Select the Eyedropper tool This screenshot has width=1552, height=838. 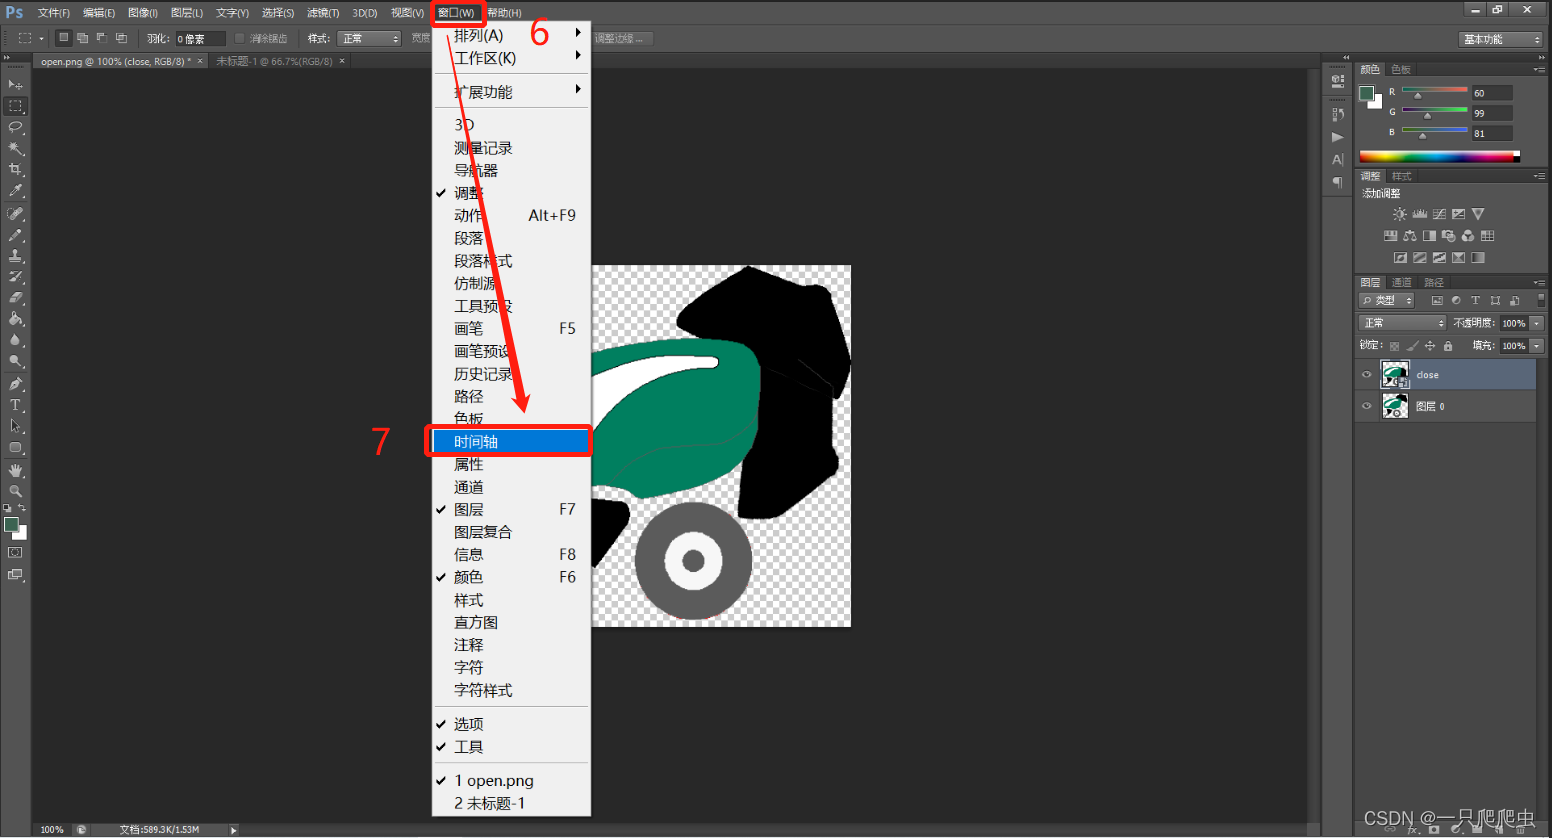(15, 190)
